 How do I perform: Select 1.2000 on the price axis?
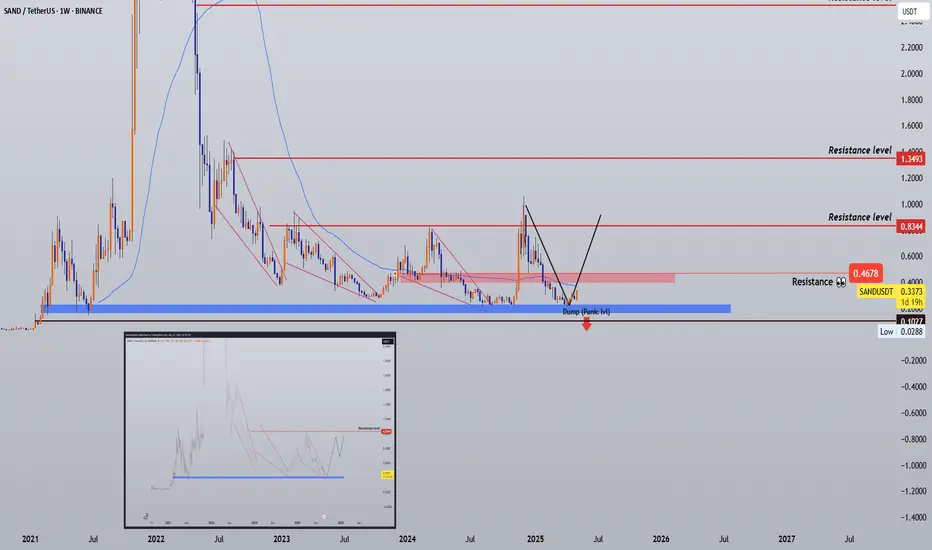pyautogui.click(x=911, y=178)
